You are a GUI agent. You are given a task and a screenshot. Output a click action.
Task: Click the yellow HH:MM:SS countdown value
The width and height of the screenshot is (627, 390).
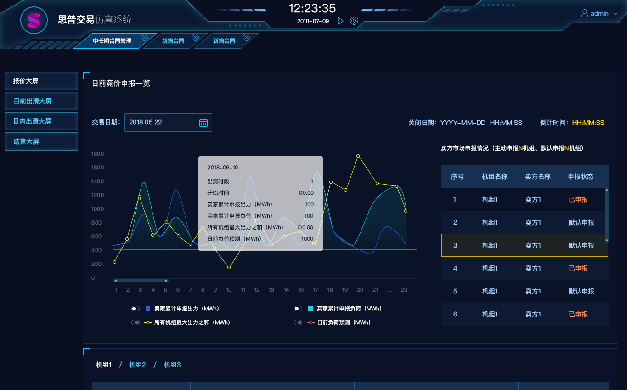(x=588, y=123)
